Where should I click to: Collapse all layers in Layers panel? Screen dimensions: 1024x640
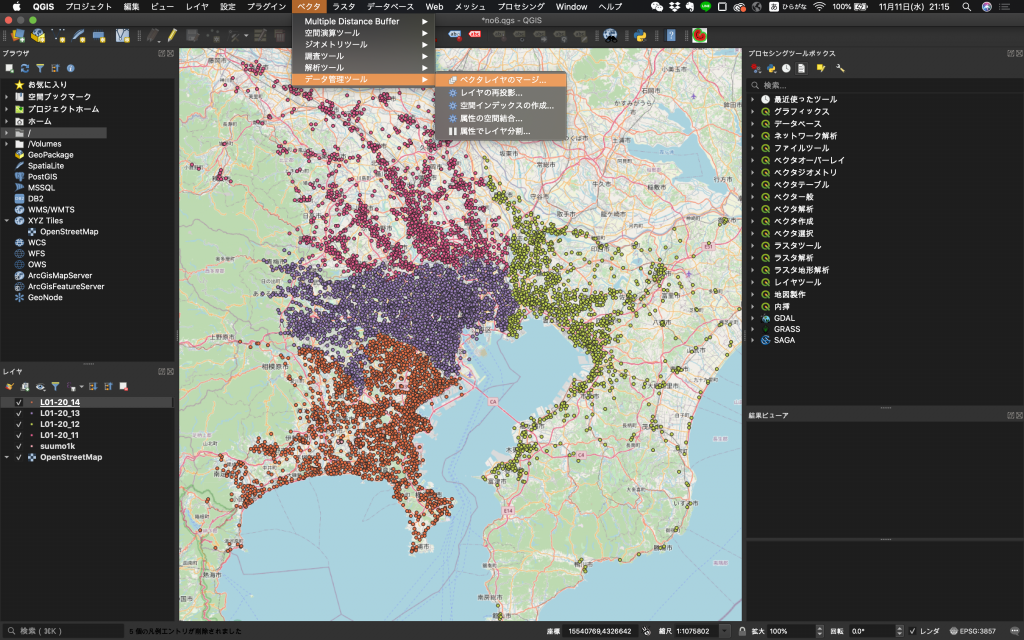108,387
